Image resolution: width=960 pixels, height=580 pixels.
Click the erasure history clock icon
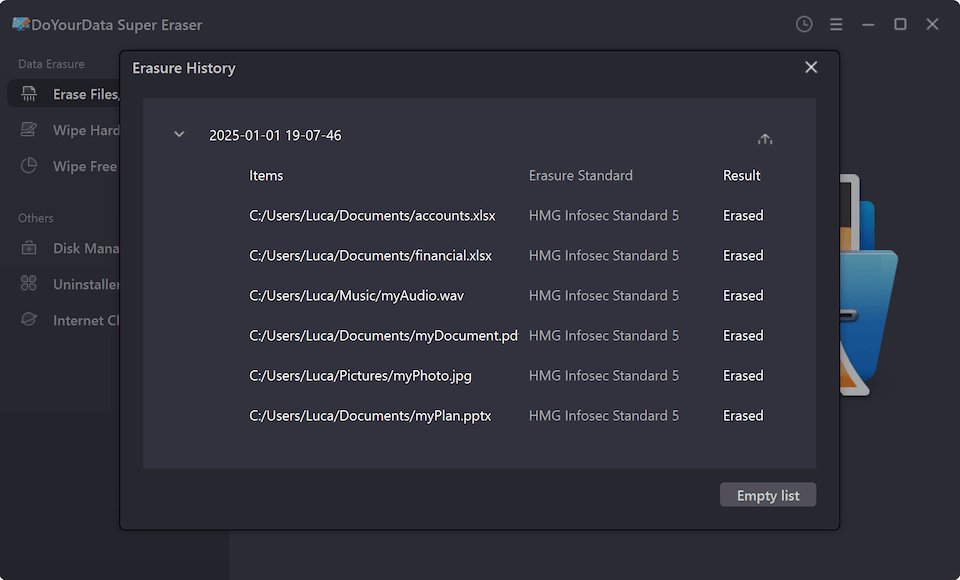click(804, 24)
